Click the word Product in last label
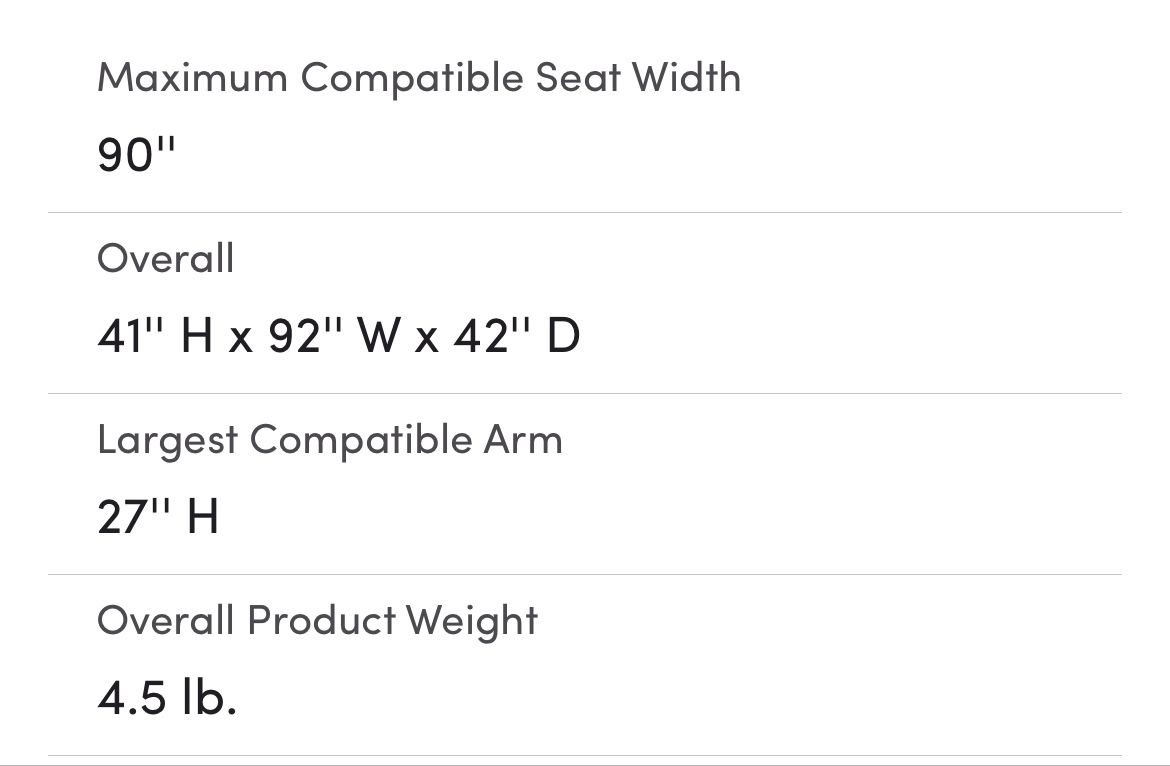1170x766 pixels. [322, 621]
